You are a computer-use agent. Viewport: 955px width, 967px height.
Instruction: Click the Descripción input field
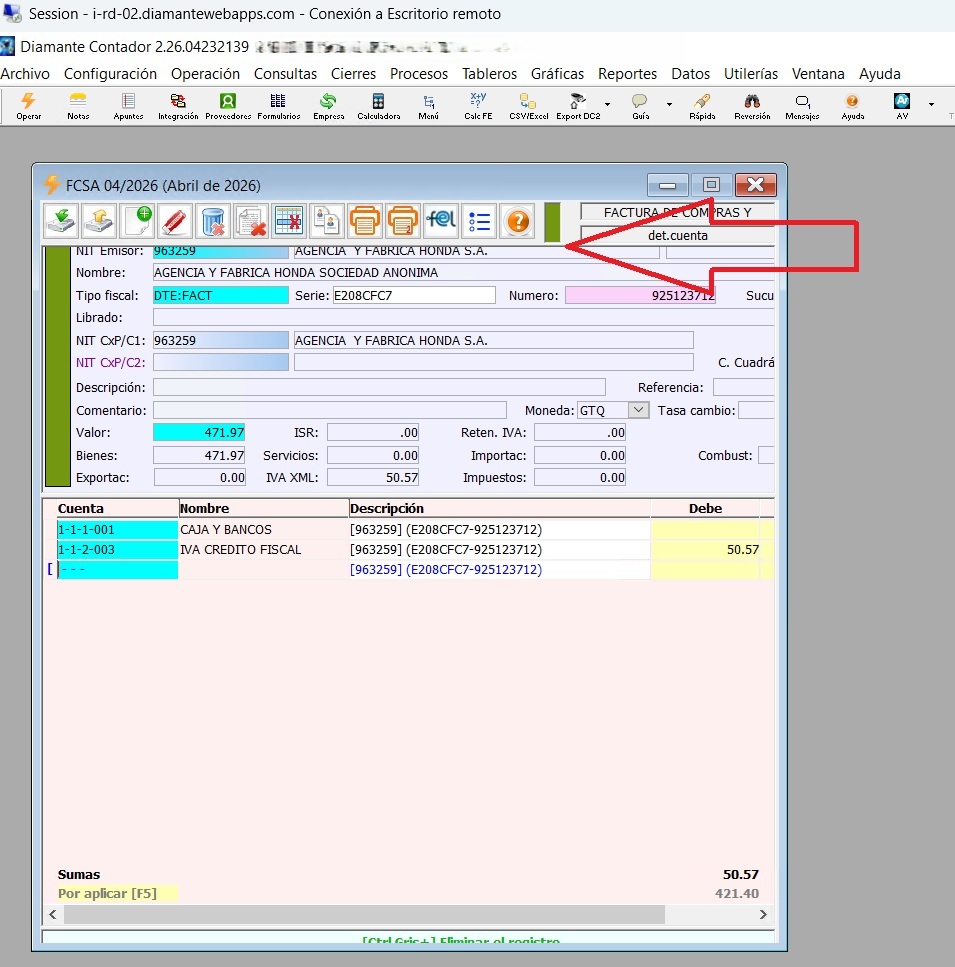pos(379,387)
